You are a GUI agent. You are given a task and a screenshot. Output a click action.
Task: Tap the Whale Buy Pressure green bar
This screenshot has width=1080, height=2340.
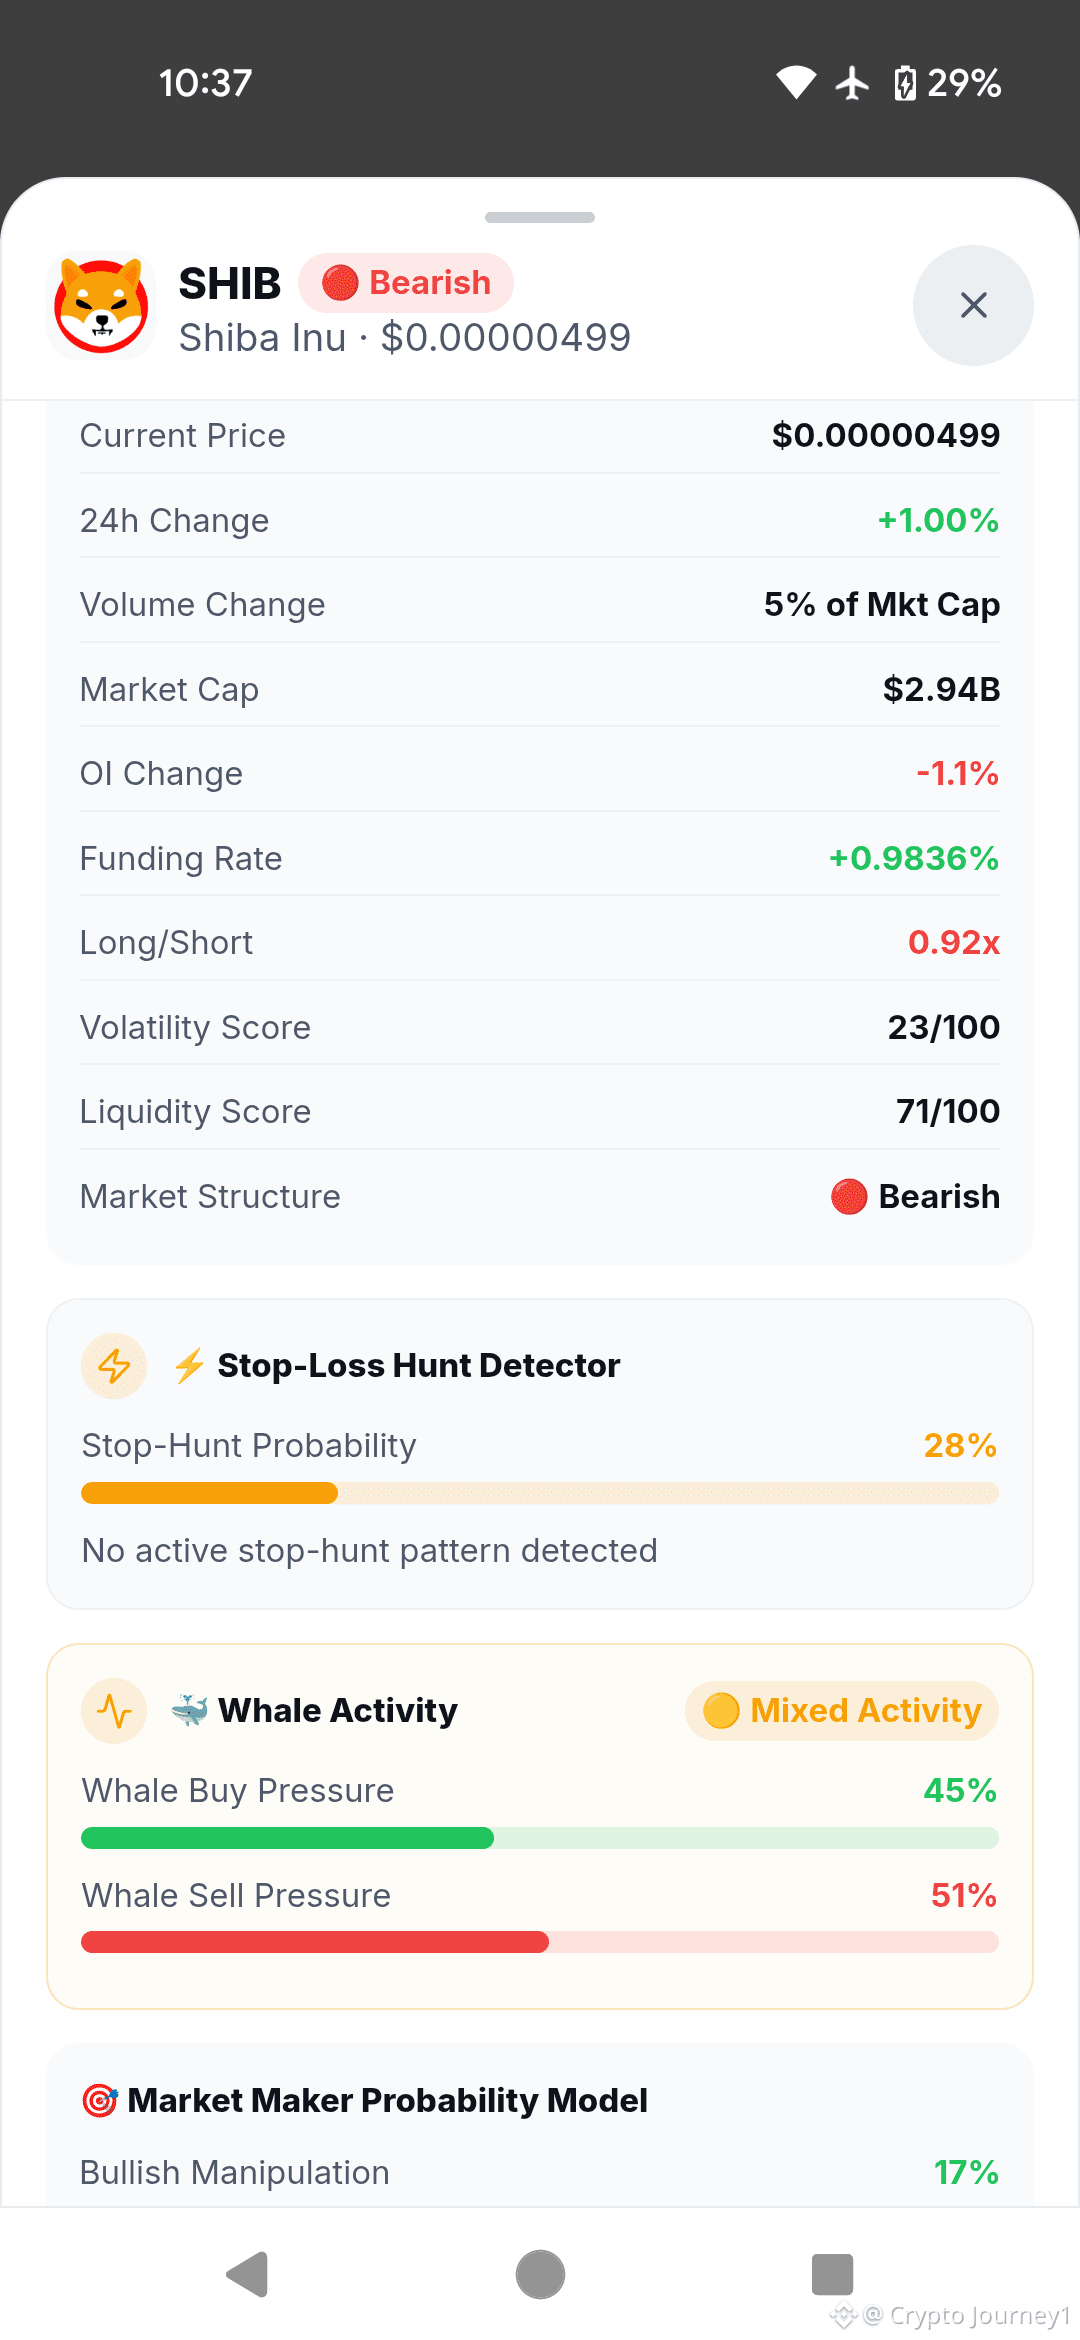(x=540, y=1838)
